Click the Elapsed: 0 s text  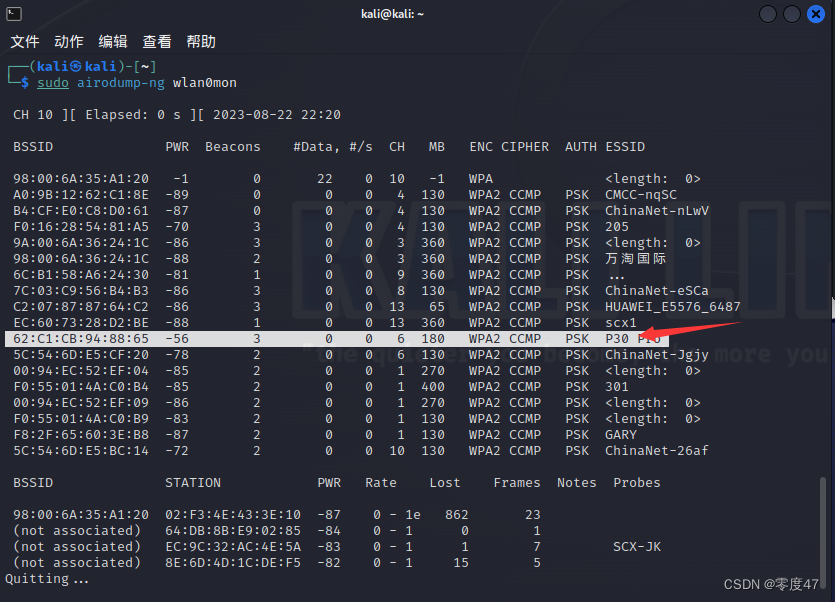(133, 115)
